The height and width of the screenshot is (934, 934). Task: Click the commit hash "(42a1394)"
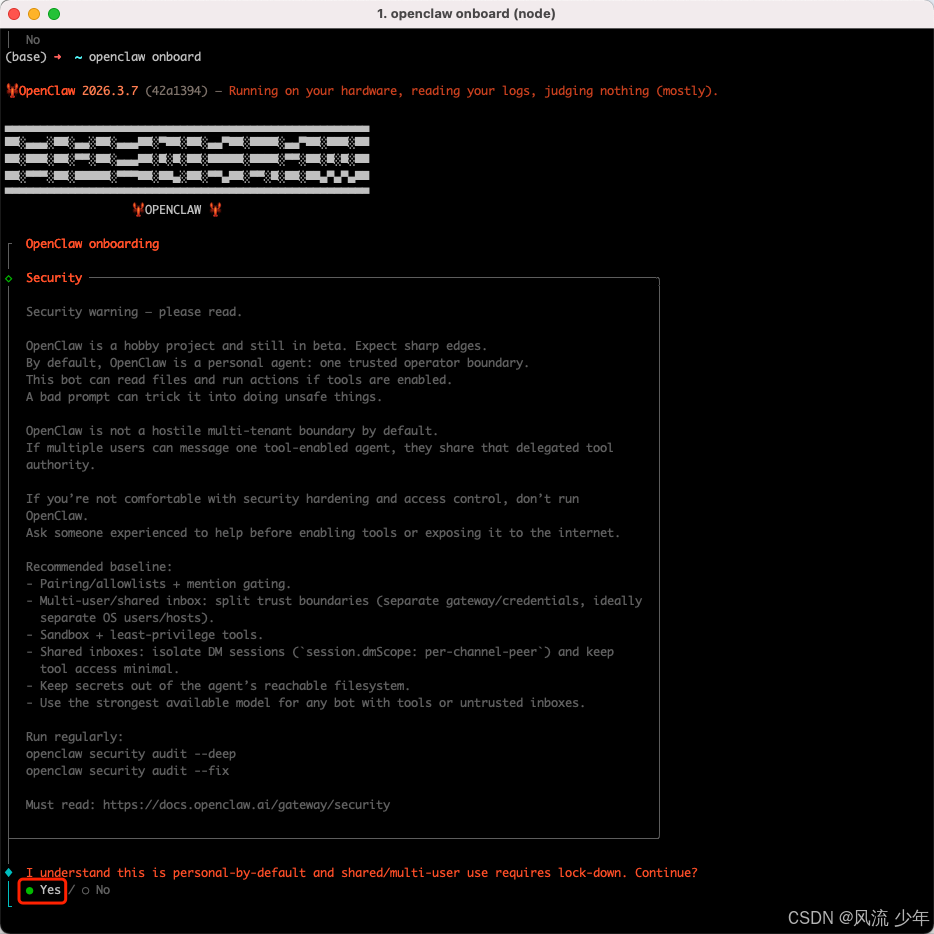pos(176,91)
